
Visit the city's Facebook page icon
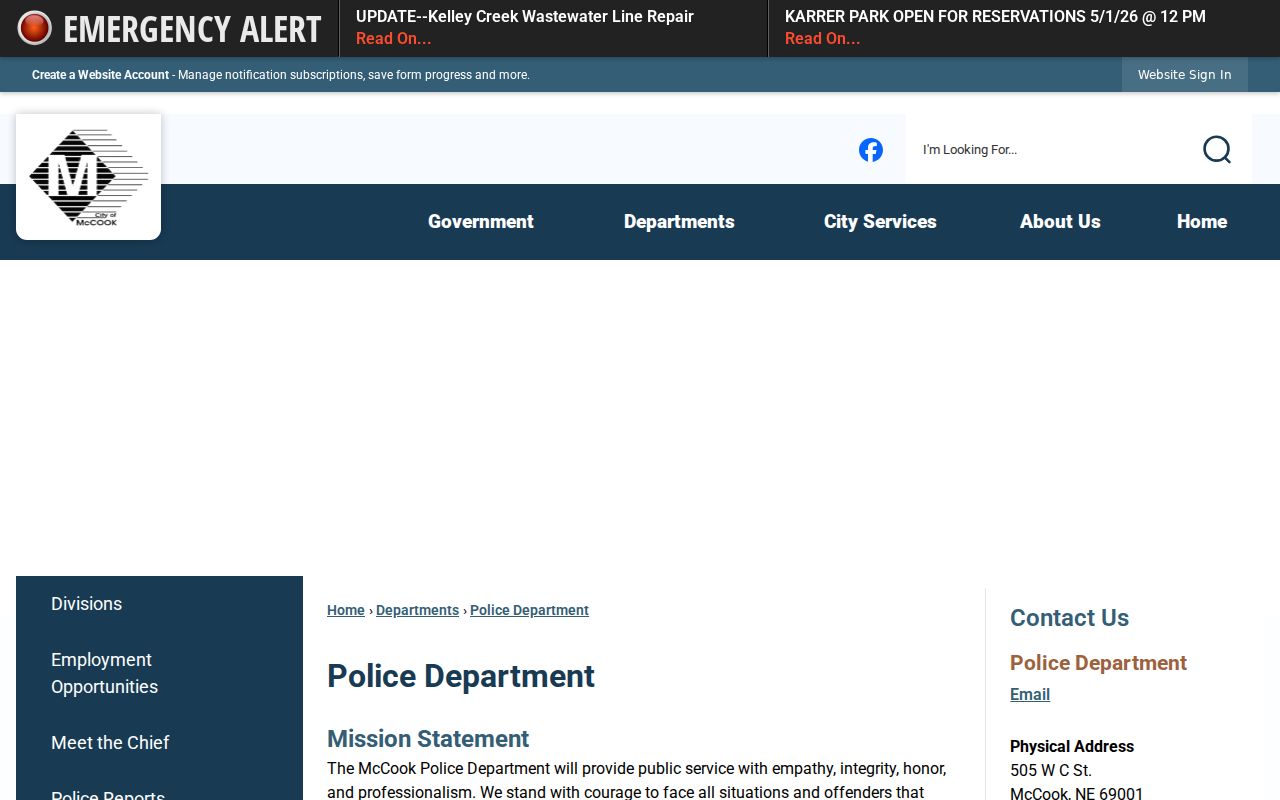coord(871,150)
